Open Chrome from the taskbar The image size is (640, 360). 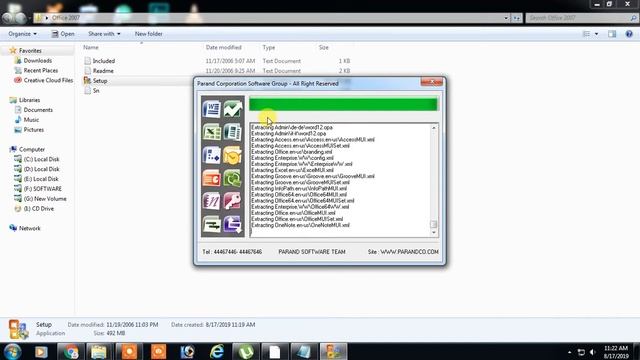[x=71, y=351]
